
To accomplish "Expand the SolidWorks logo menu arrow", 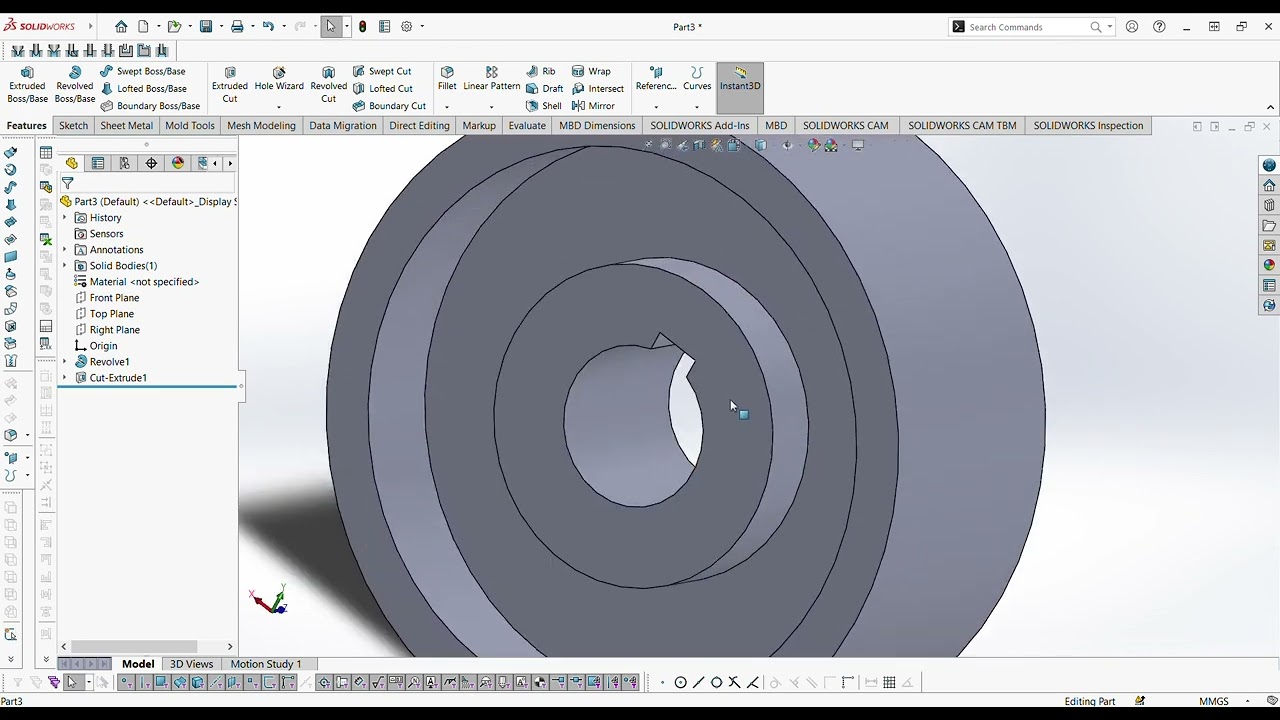I will click(91, 27).
